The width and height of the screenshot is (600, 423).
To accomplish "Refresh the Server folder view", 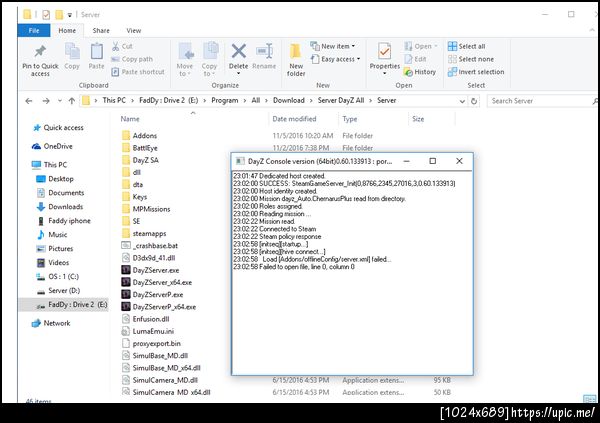I will coord(474,101).
